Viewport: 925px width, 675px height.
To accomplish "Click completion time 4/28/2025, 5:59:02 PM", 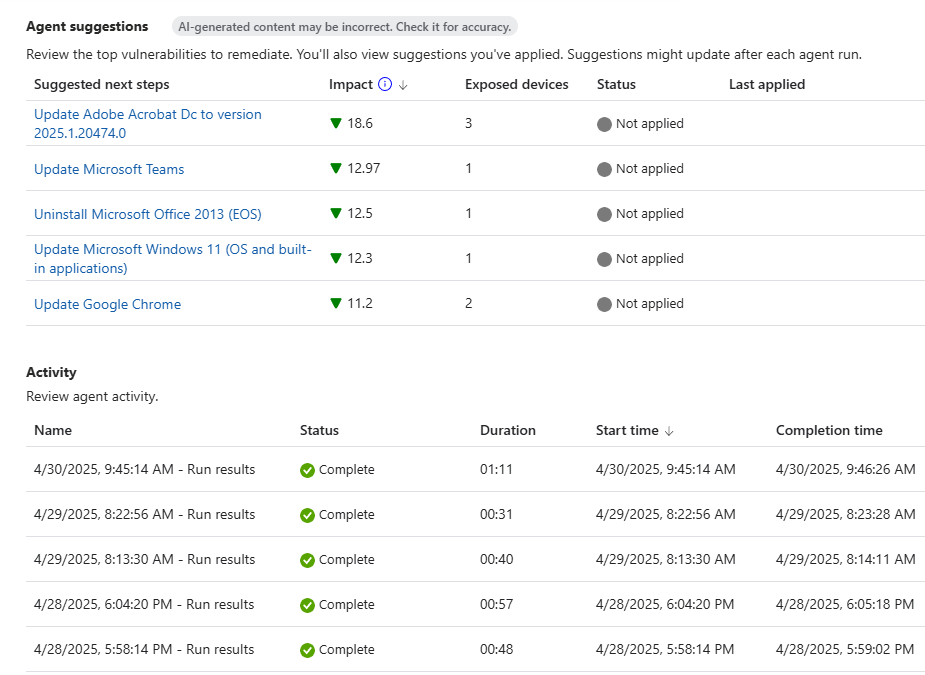I will (x=845, y=650).
